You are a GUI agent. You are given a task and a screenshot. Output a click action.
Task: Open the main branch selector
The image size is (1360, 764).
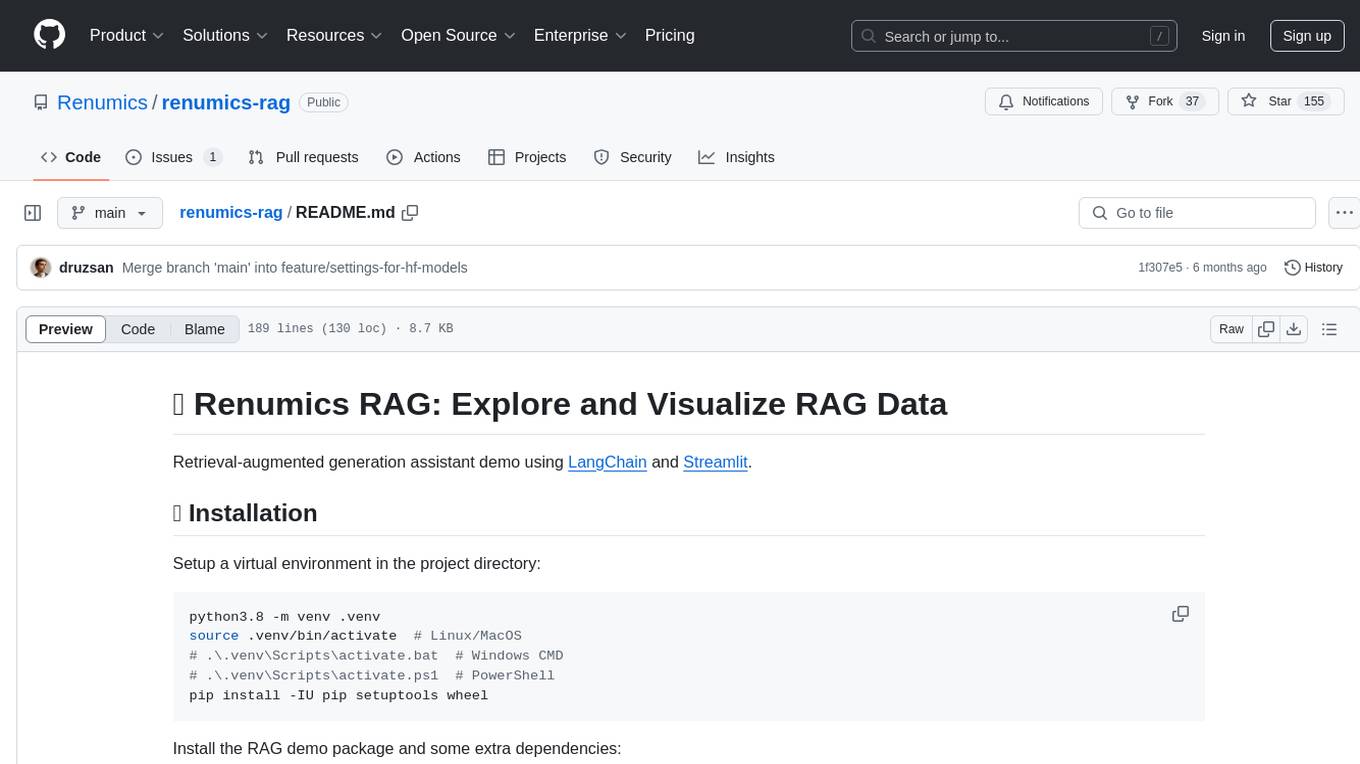click(110, 213)
